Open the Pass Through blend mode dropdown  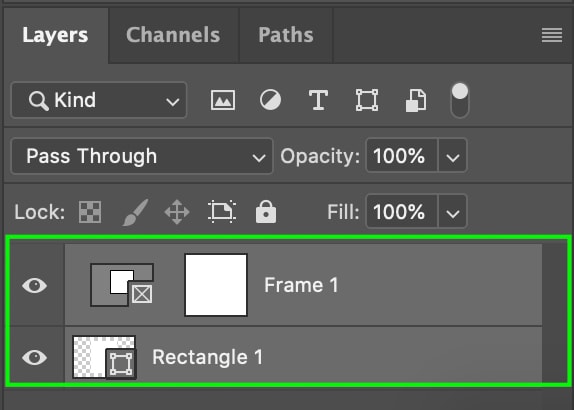point(142,156)
